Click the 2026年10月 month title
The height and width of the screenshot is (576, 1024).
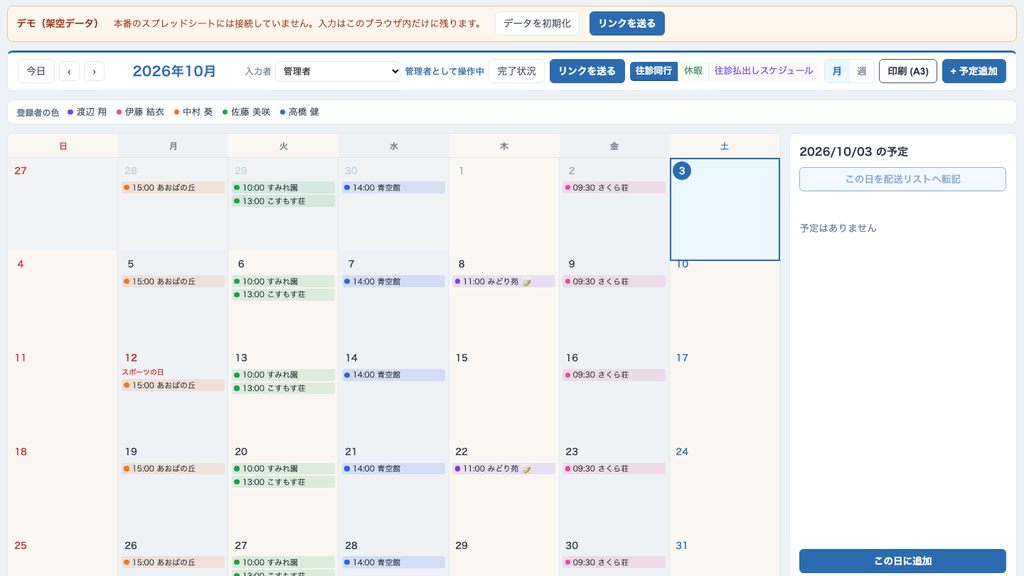174,71
